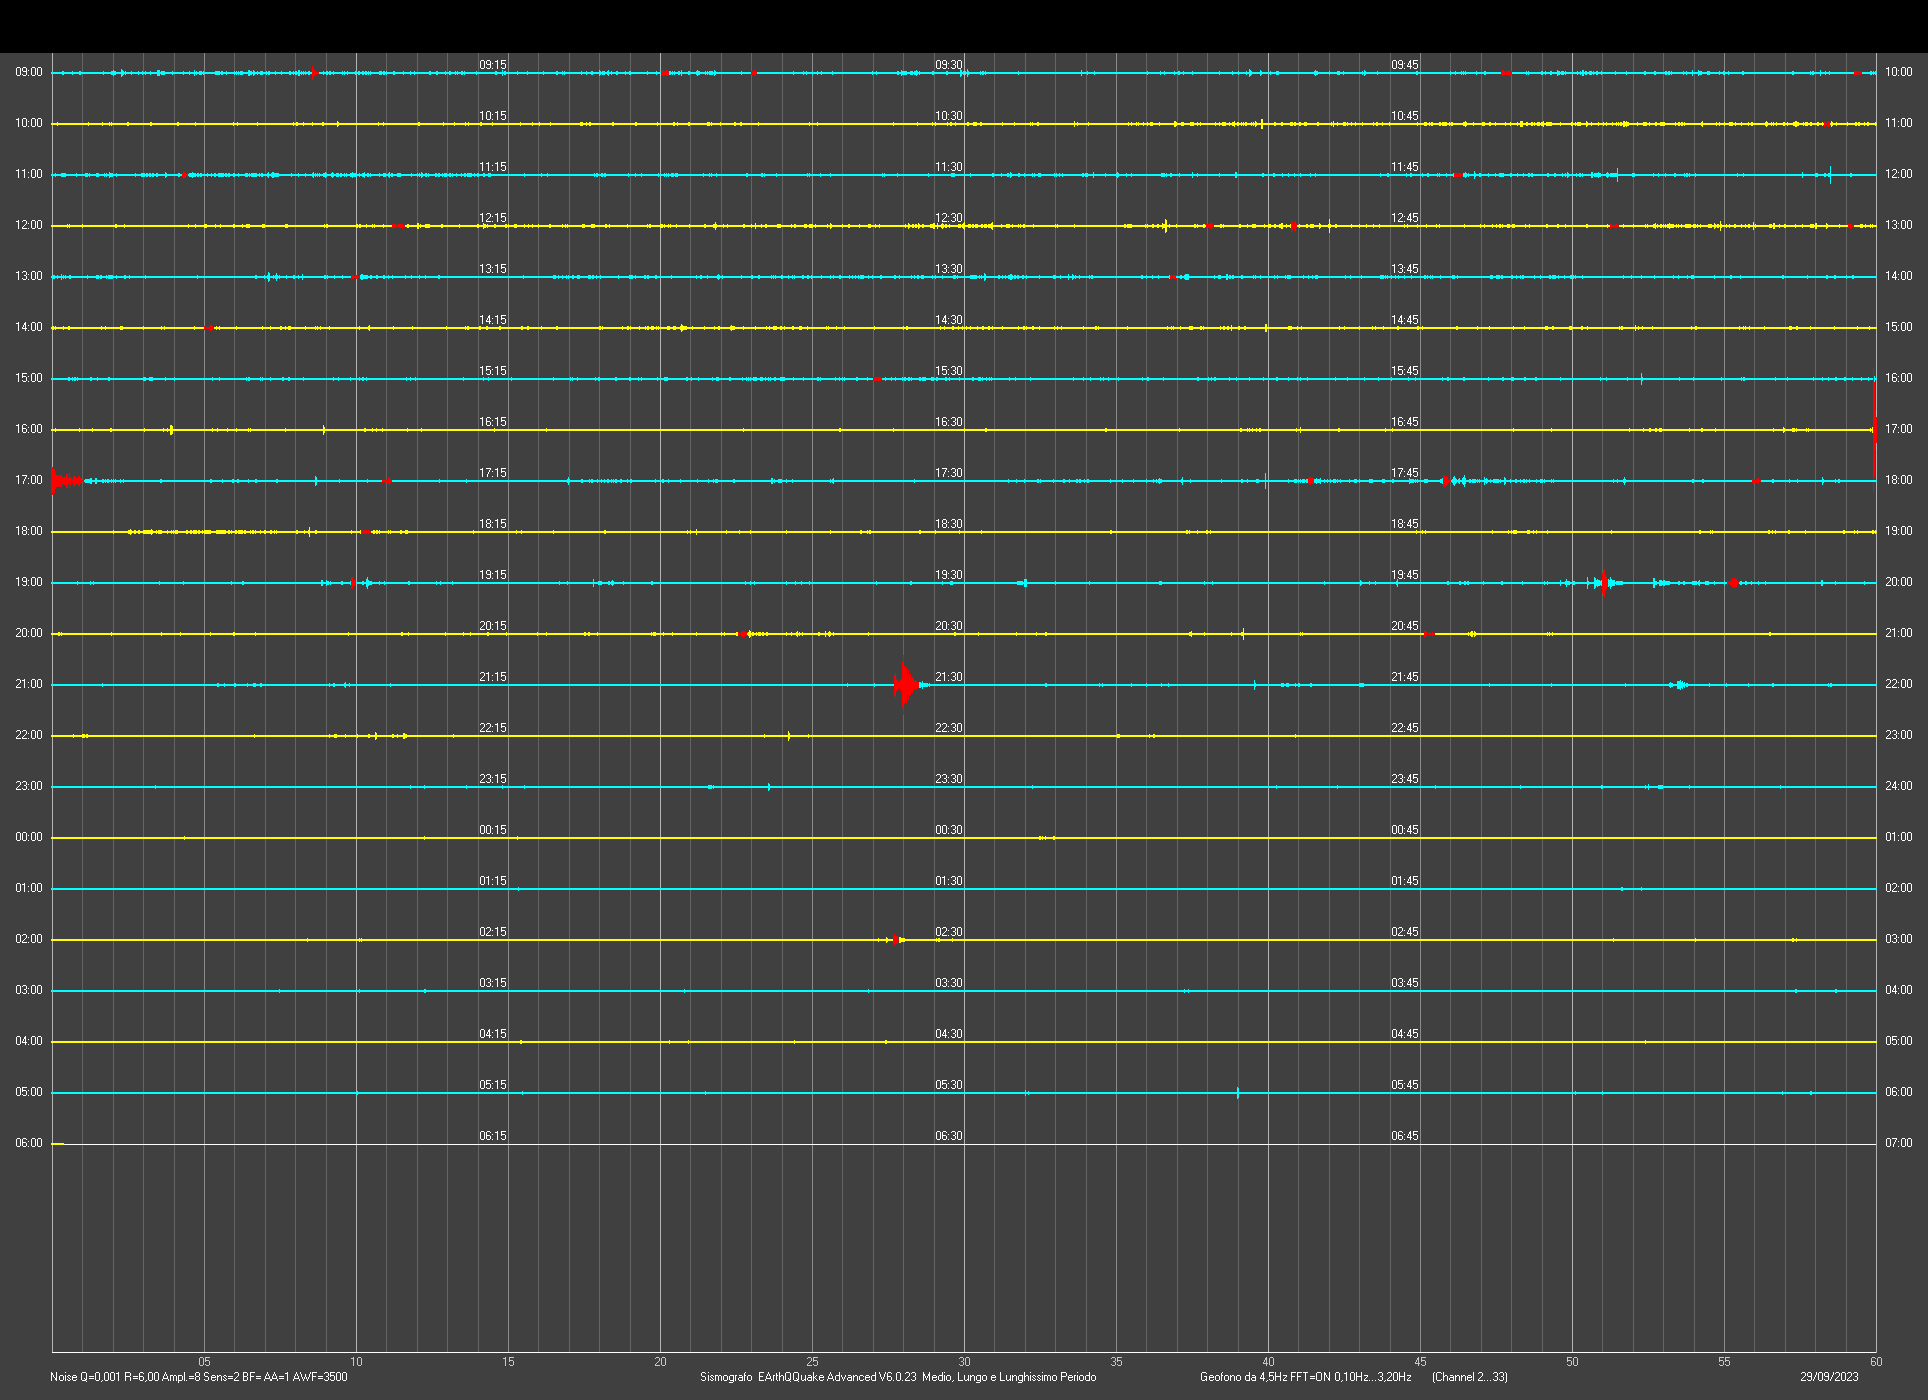
Task: Click the 'Sismografo EArthQQuake Advanced V6.0.23' text
Action: coord(808,1377)
